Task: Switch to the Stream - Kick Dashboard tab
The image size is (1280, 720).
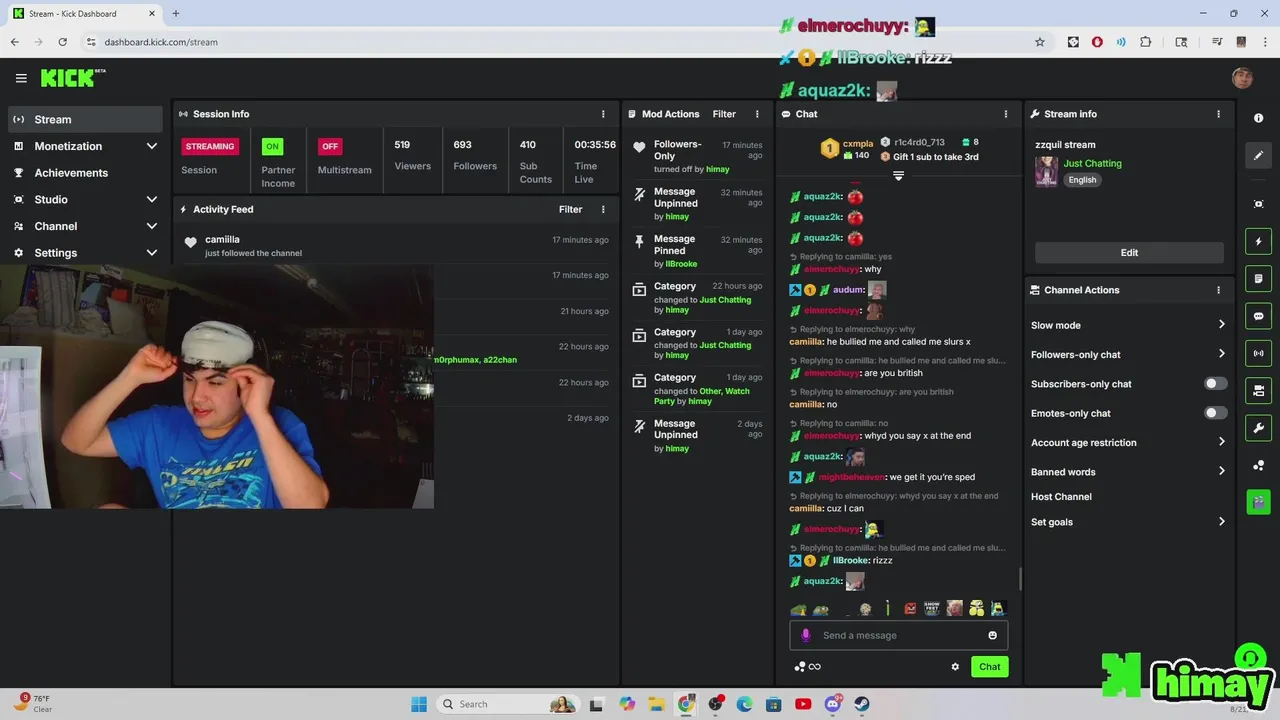Action: click(x=83, y=14)
